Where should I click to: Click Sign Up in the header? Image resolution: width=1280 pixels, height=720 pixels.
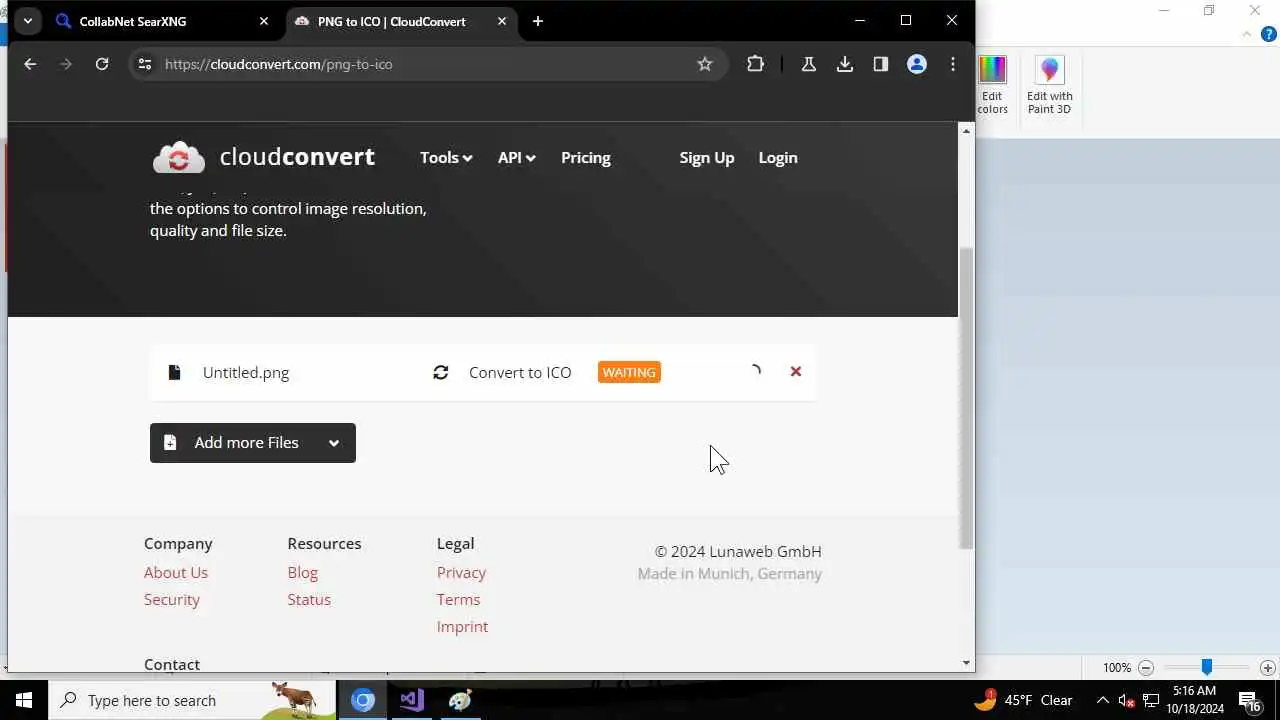coord(707,157)
